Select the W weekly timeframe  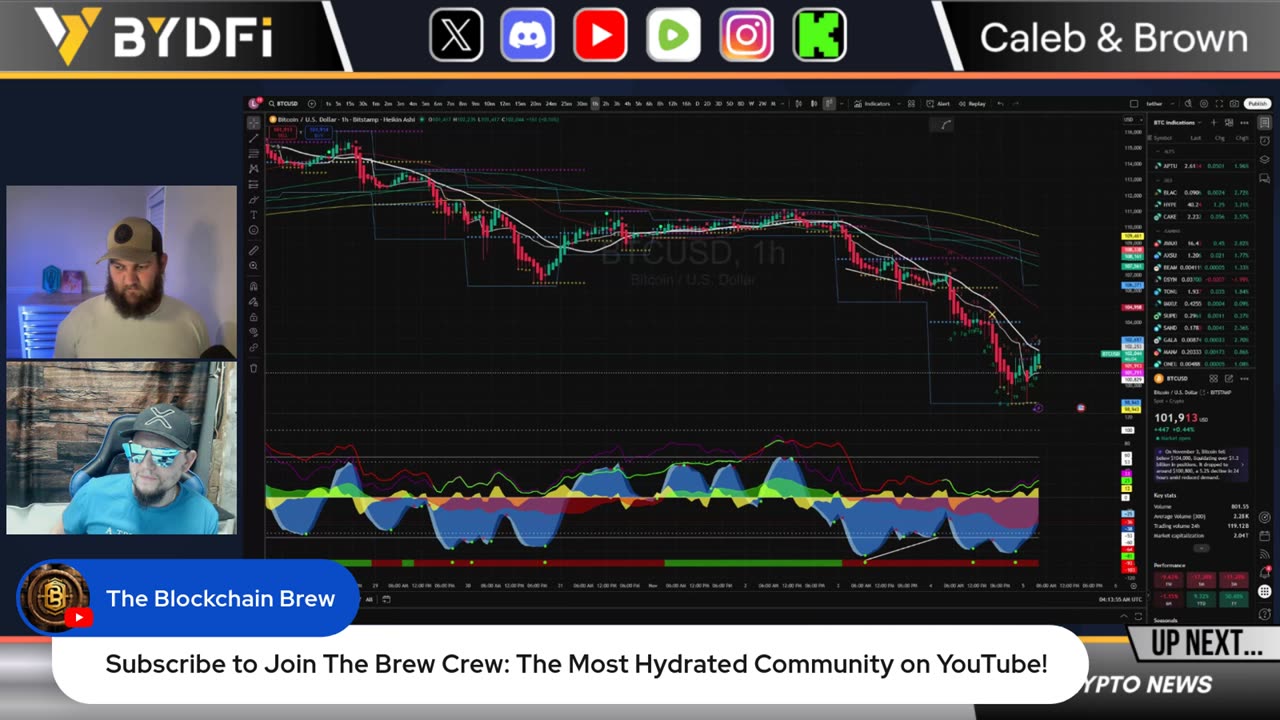point(751,103)
